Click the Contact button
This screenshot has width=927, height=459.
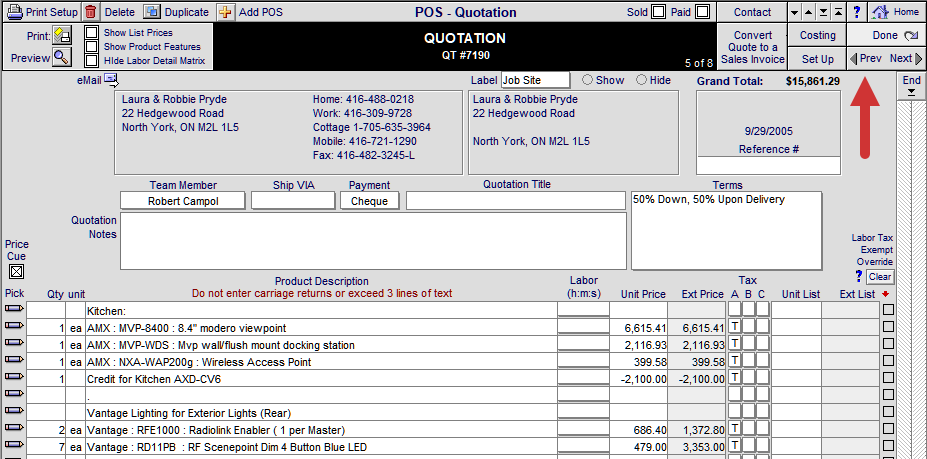click(x=752, y=12)
